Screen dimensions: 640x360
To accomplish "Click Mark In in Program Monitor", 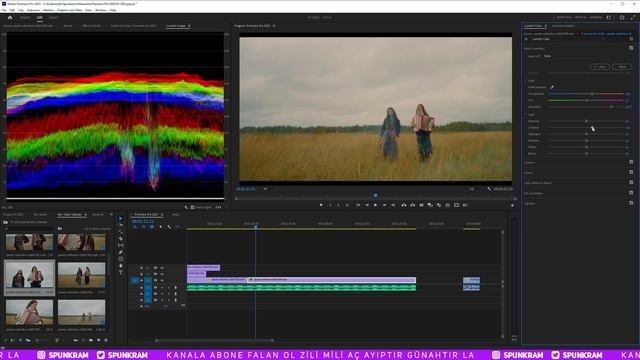I will (x=330, y=205).
